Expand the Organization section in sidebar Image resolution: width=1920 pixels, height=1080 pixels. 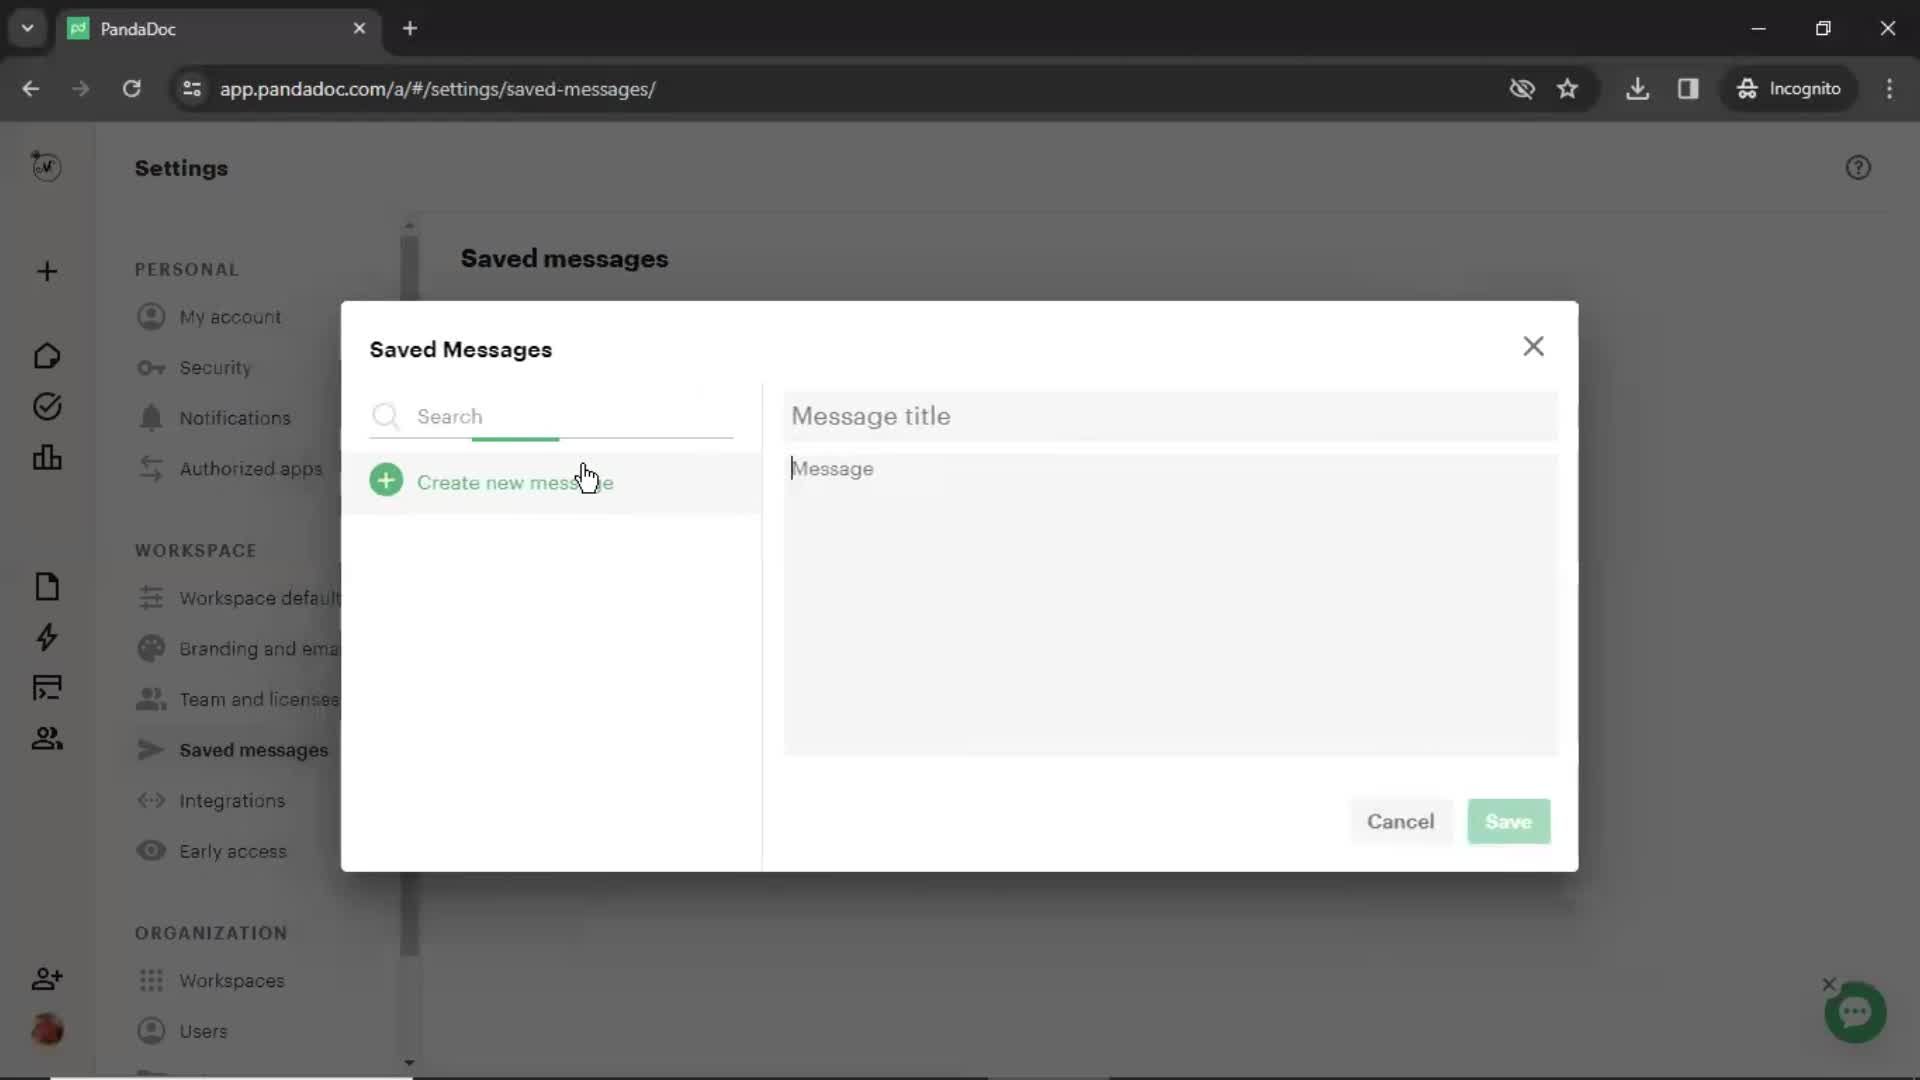point(210,932)
